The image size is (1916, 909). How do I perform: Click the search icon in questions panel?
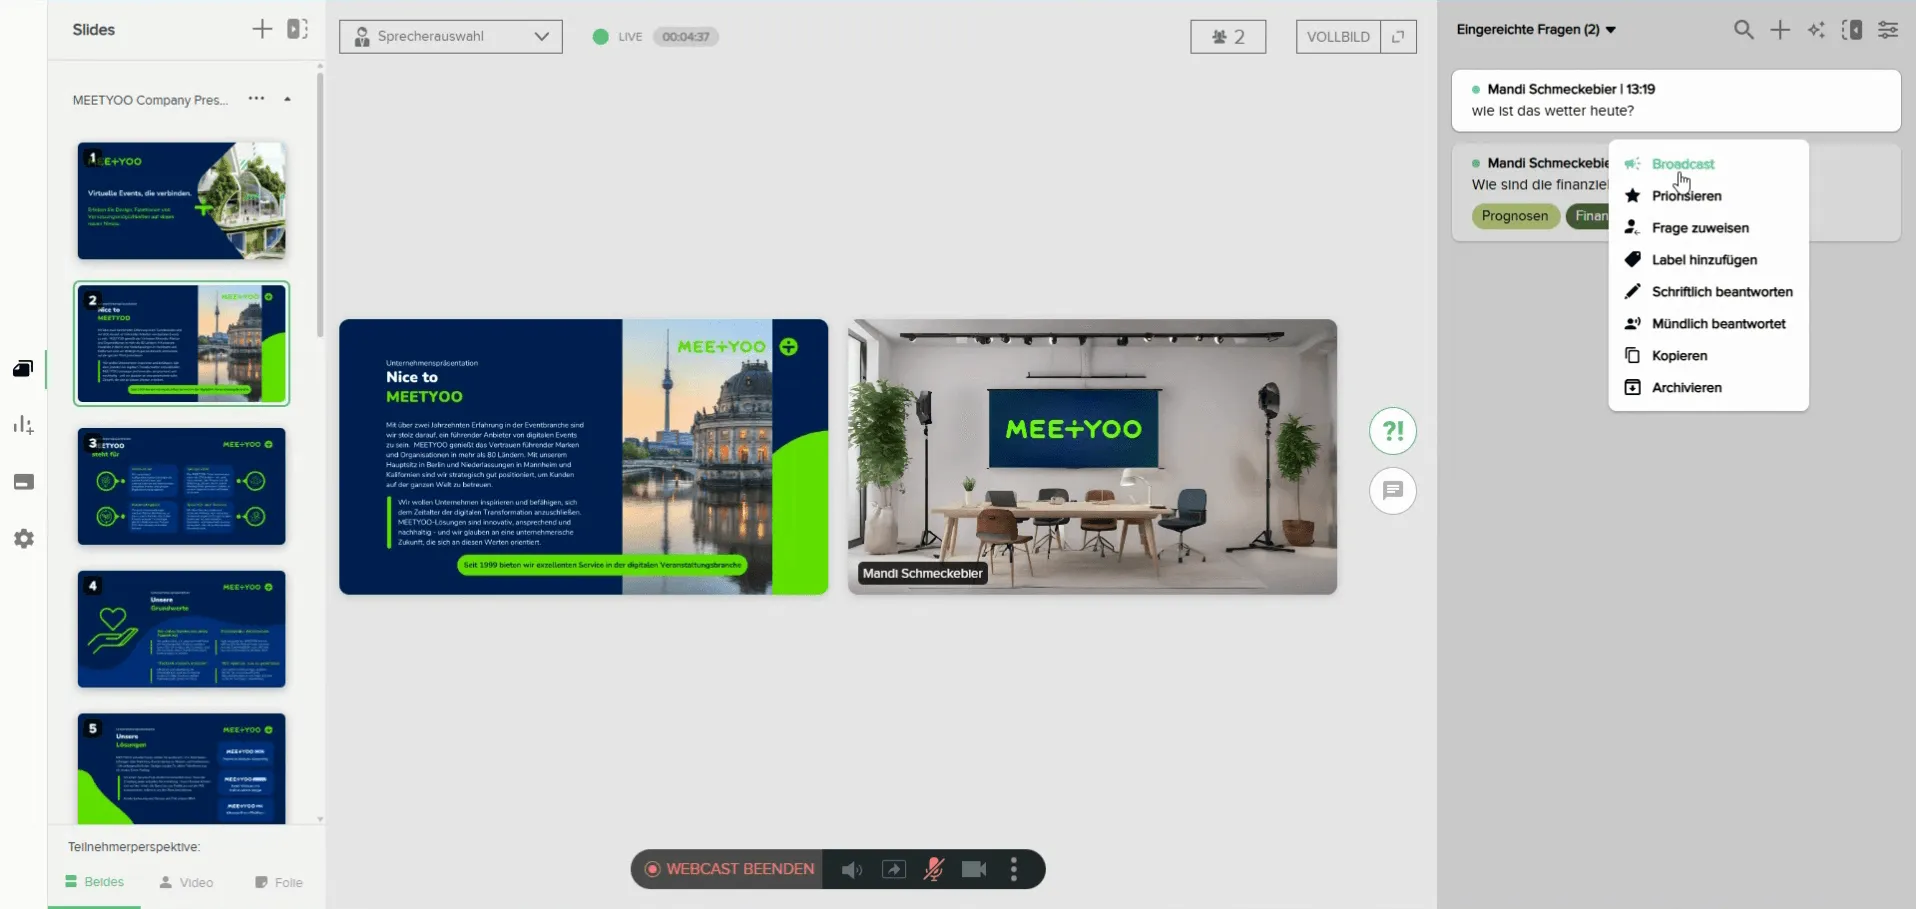tap(1743, 30)
